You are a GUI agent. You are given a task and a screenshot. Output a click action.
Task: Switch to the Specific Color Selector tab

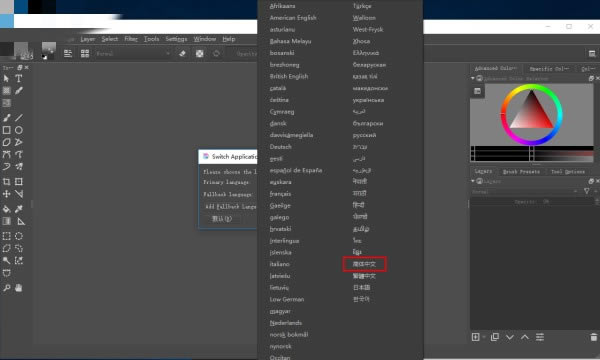[549, 68]
